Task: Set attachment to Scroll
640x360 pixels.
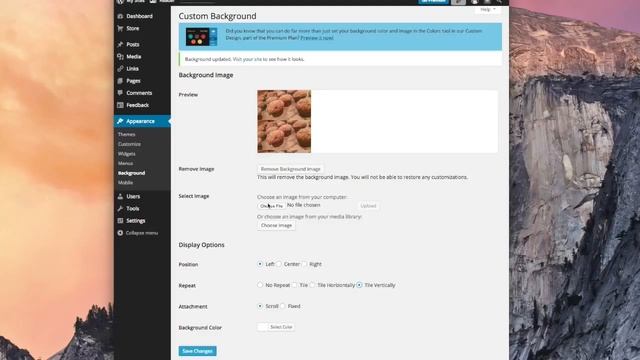Action: (260, 306)
